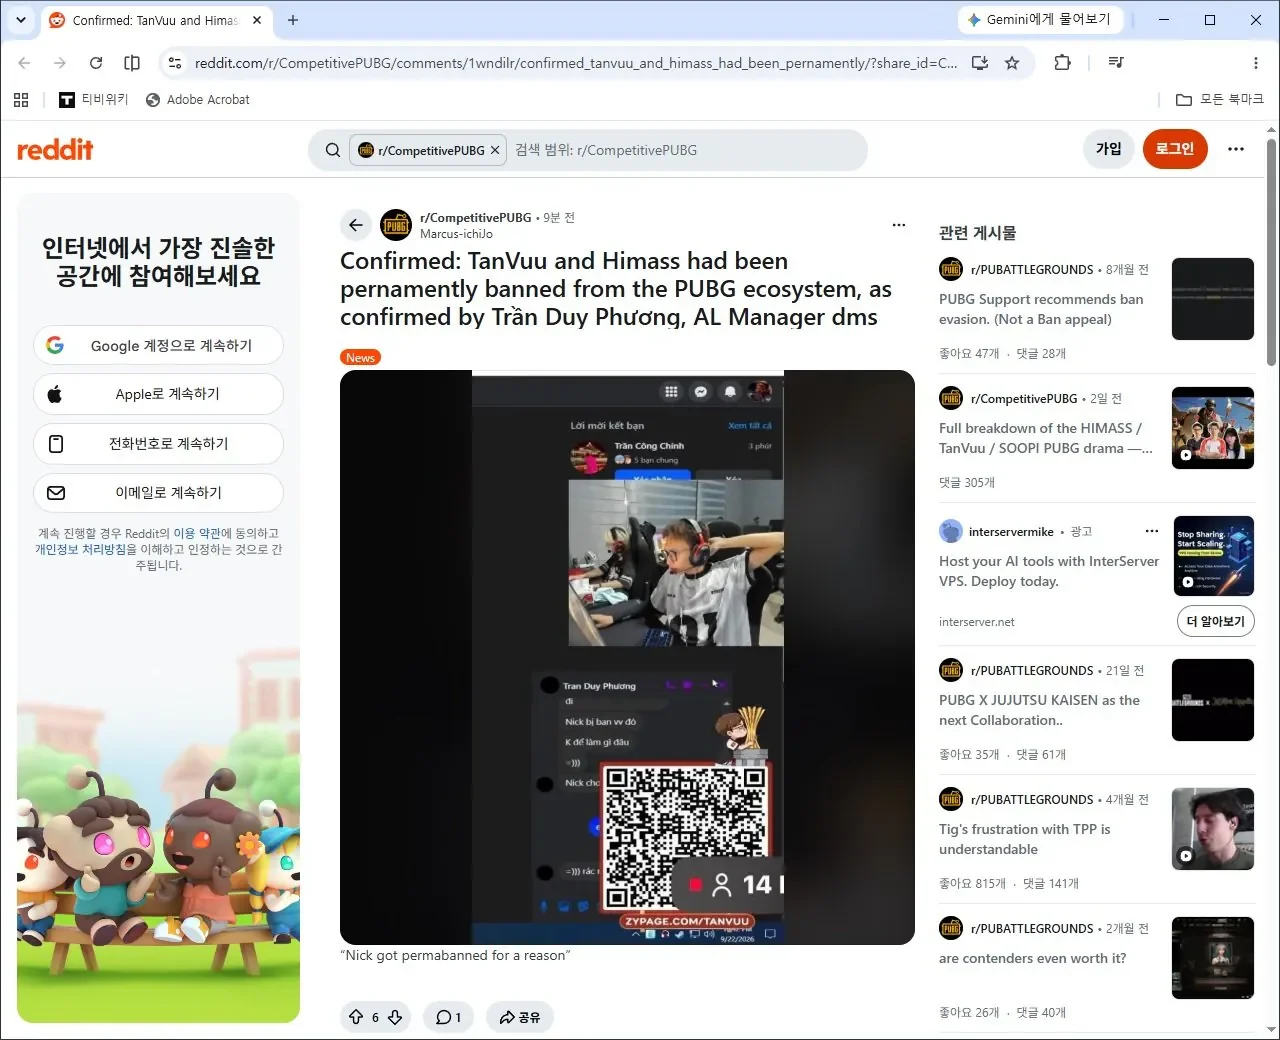Open the post's three-dot options menu
The width and height of the screenshot is (1280, 1040).
click(x=899, y=225)
